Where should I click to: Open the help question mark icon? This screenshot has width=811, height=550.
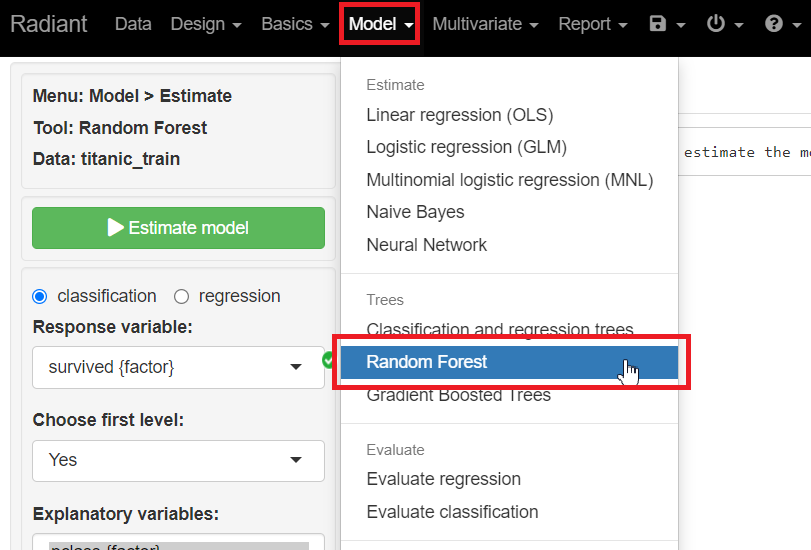pyautogui.click(x=774, y=24)
